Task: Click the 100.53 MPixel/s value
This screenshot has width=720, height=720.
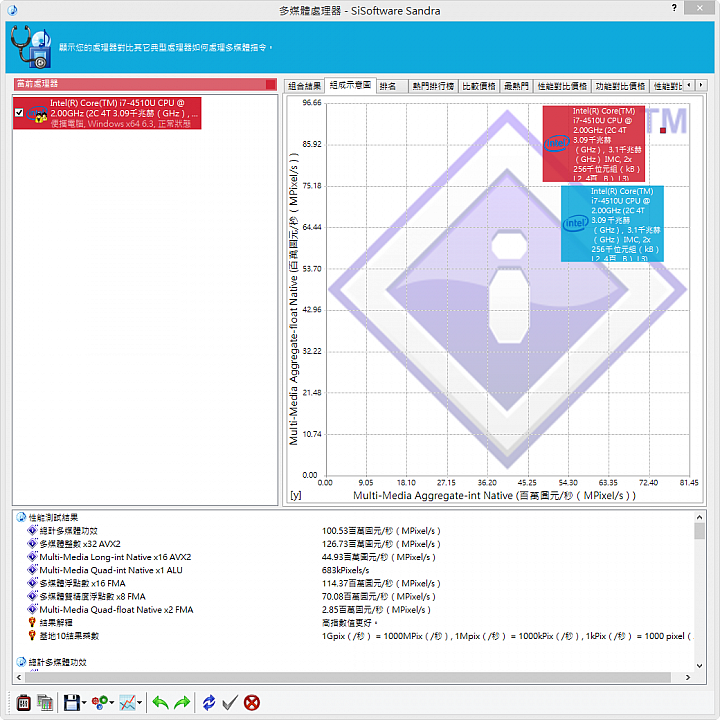Action: 381,531
